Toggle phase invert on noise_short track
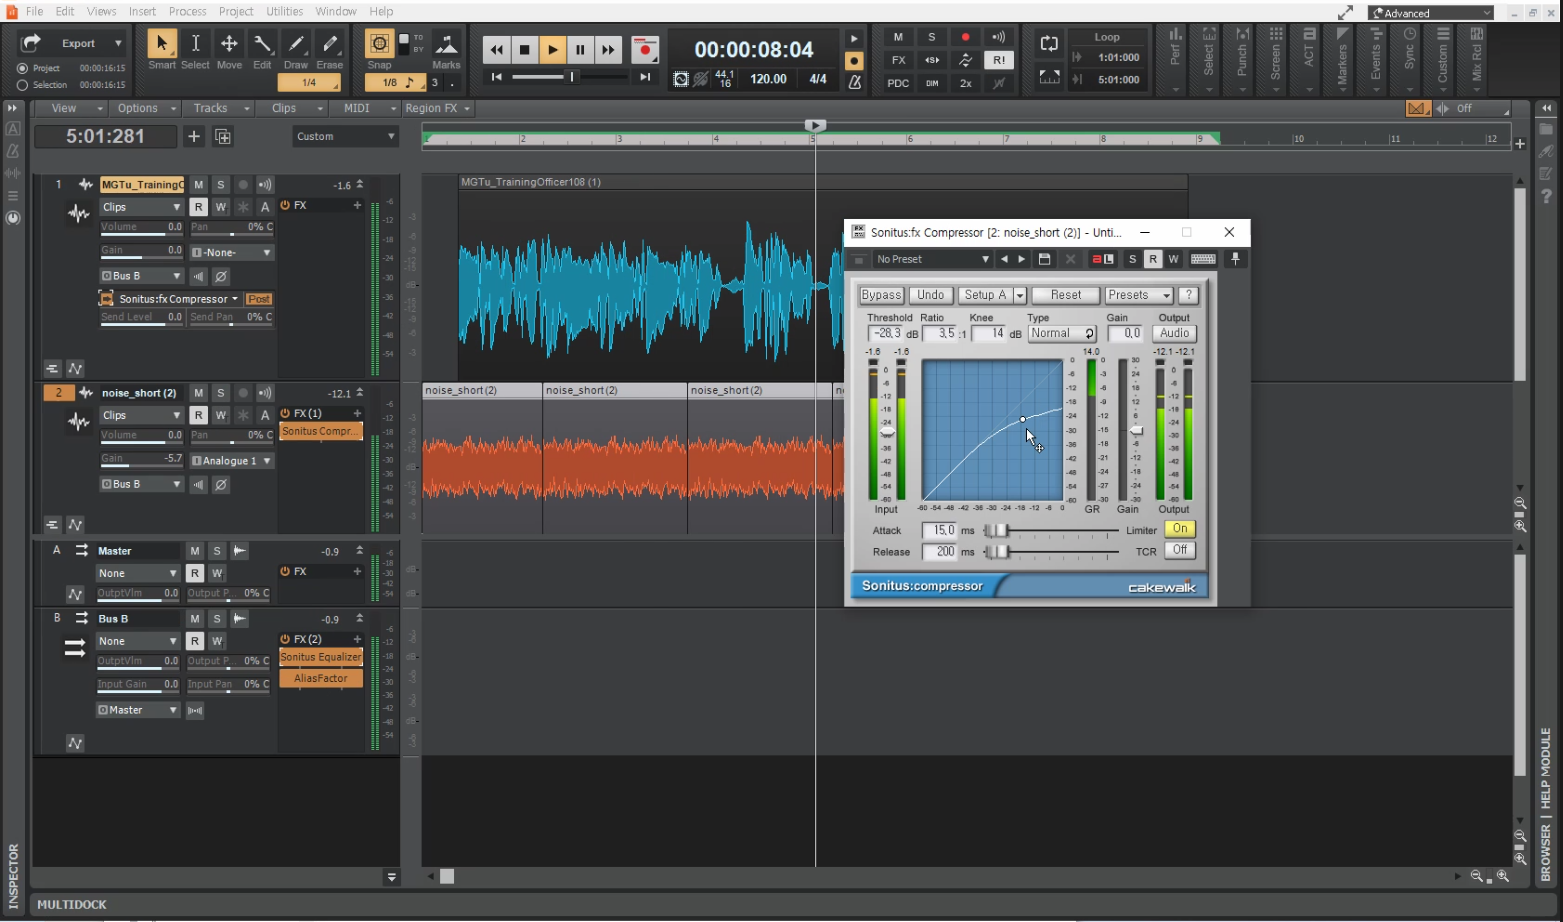Screen dimensions: 1563x922 (221, 484)
